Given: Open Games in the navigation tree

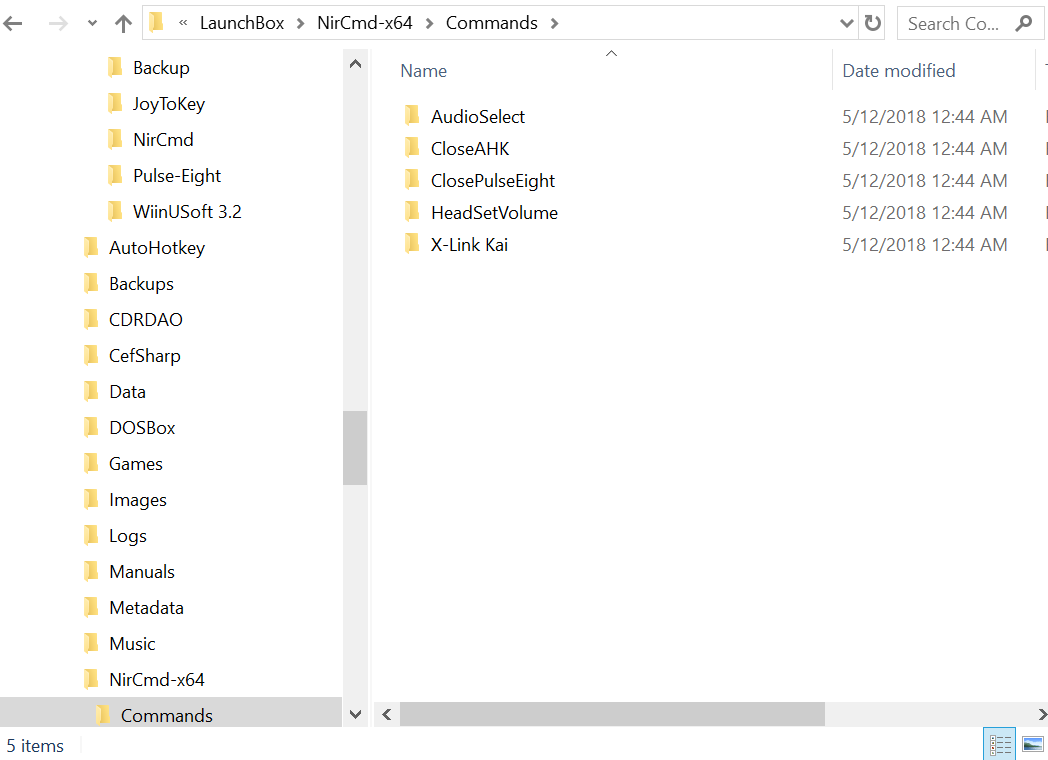Looking at the screenshot, I should pos(136,465).
